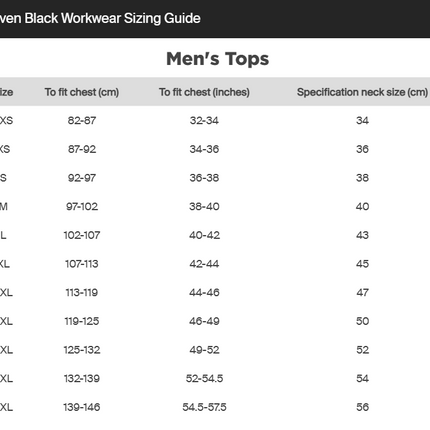
Task: Click the 34-36 chest inches cell
Action: [x=204, y=149]
